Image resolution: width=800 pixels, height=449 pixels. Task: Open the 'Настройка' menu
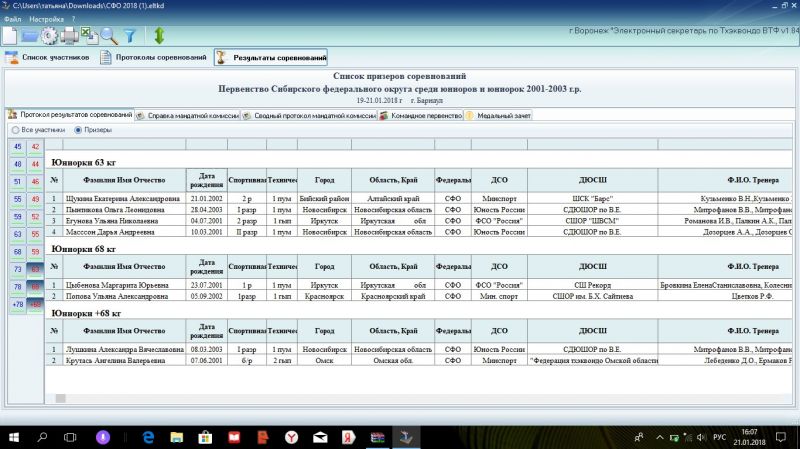46,18
